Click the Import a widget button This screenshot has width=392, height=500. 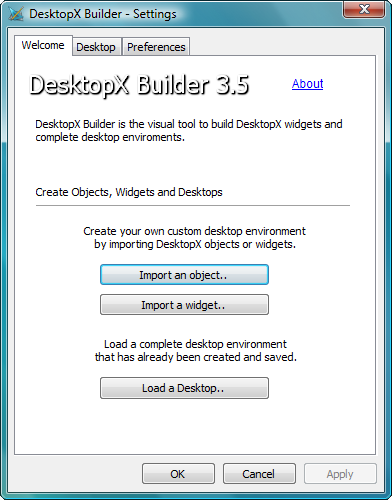click(184, 305)
